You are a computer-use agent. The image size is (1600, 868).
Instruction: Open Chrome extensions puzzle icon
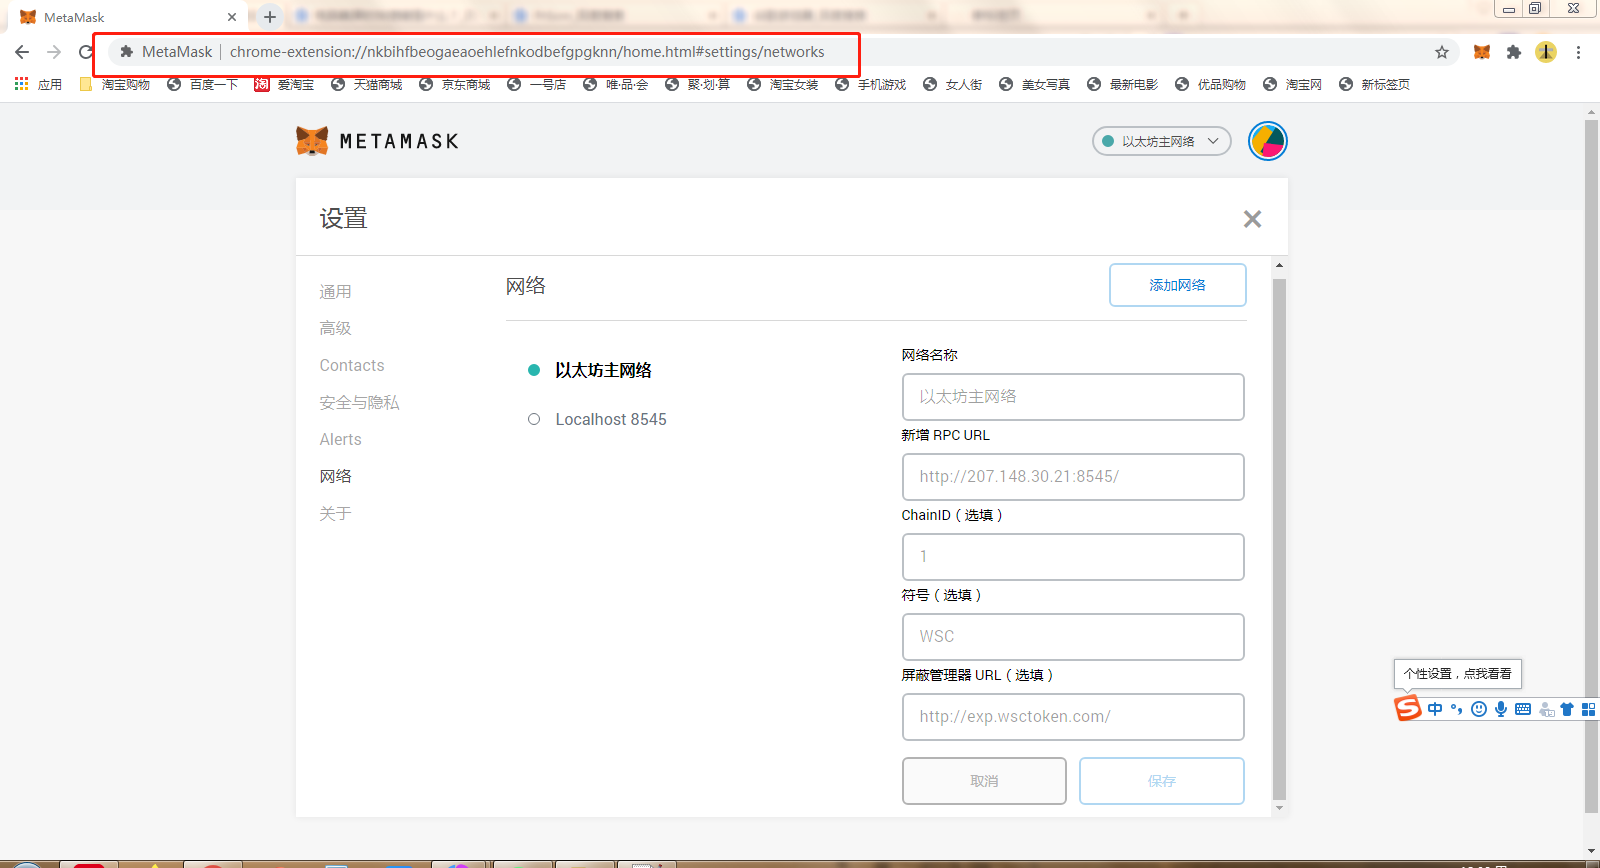click(1514, 52)
